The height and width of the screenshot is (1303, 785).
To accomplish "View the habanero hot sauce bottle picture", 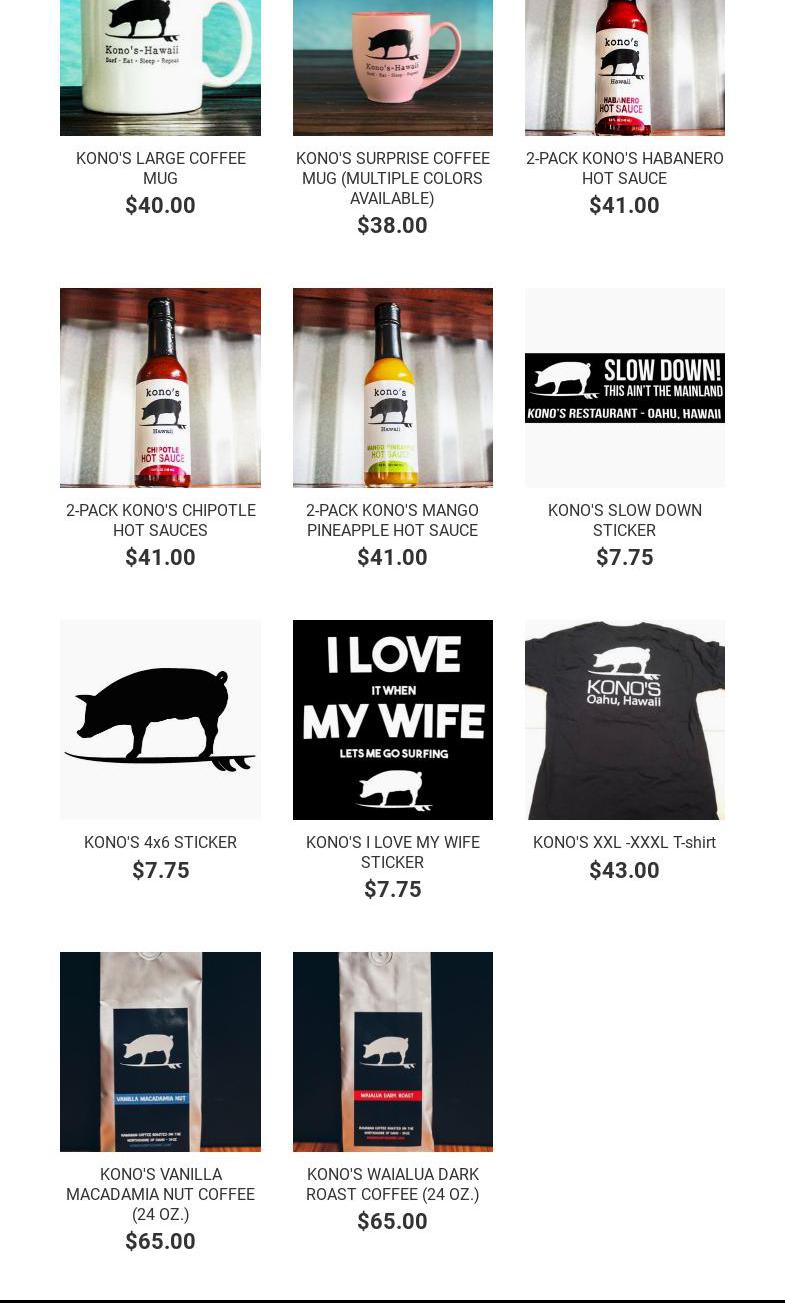I will [x=625, y=67].
